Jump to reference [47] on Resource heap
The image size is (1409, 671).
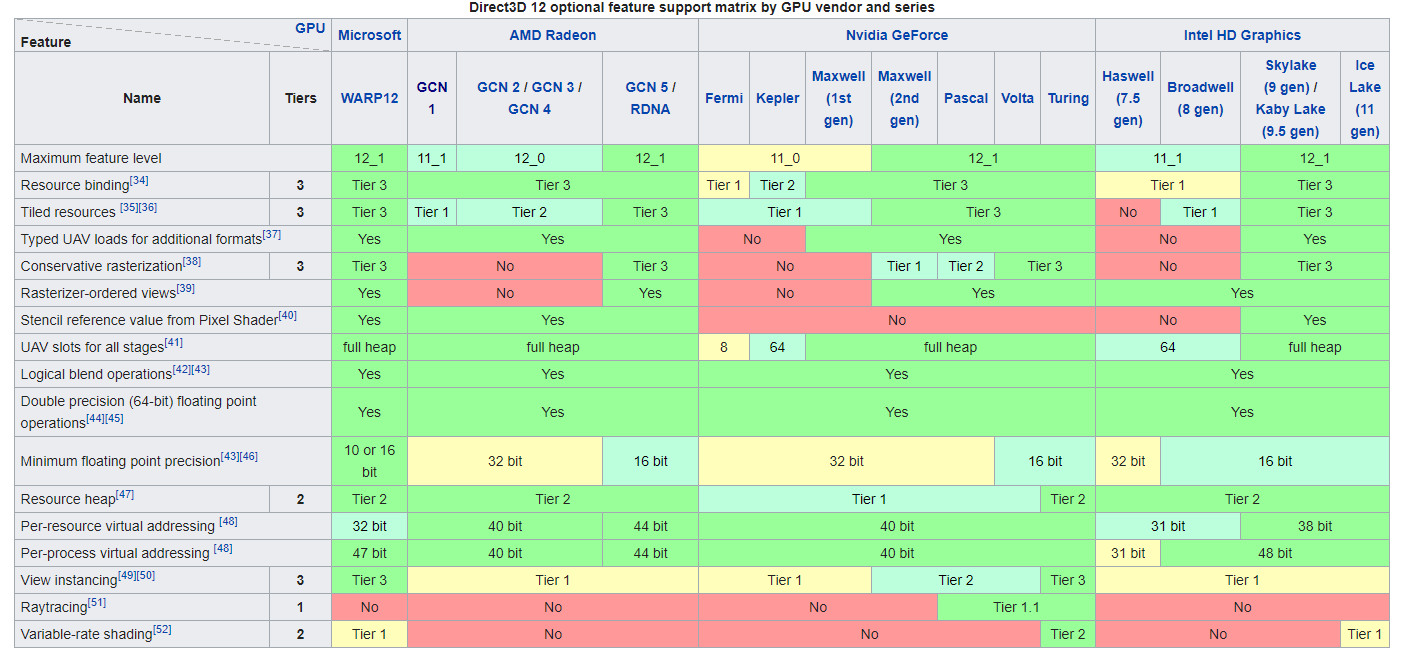[x=124, y=495]
